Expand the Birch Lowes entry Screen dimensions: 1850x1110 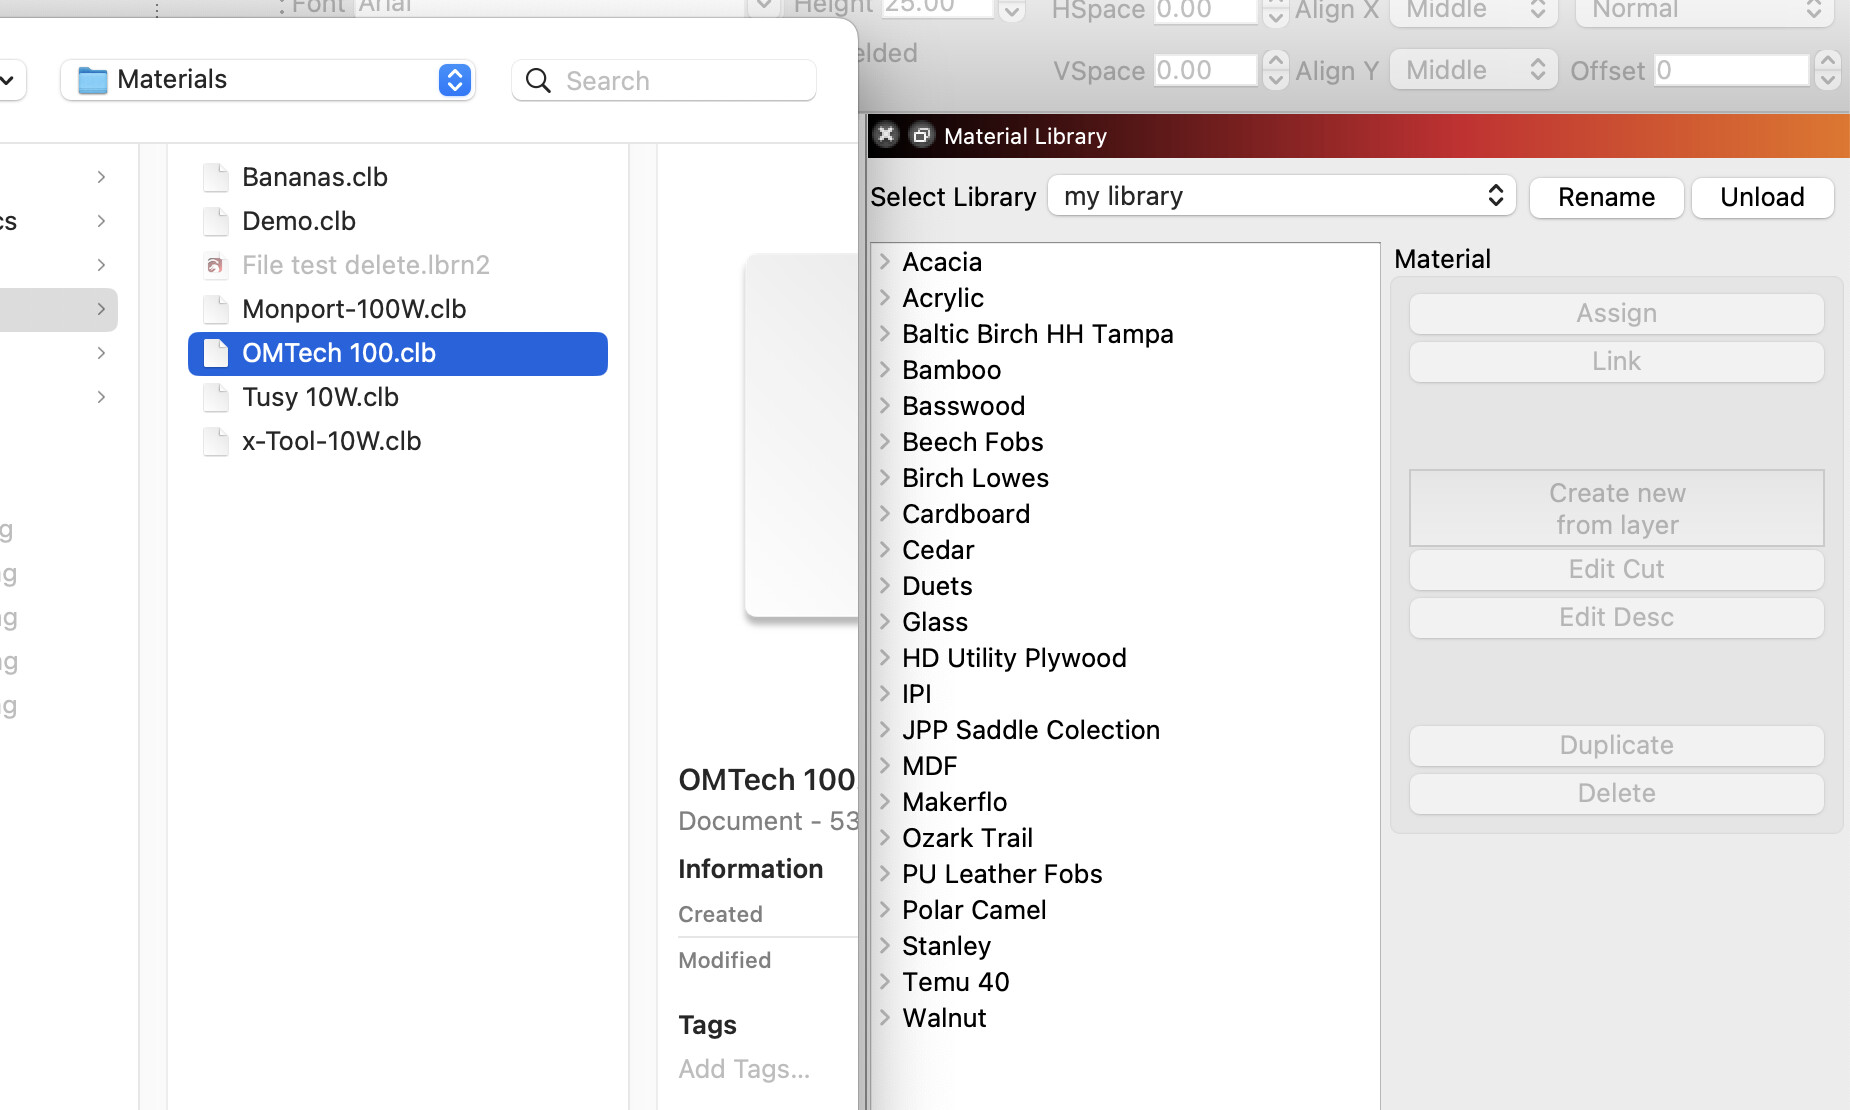[x=885, y=478]
